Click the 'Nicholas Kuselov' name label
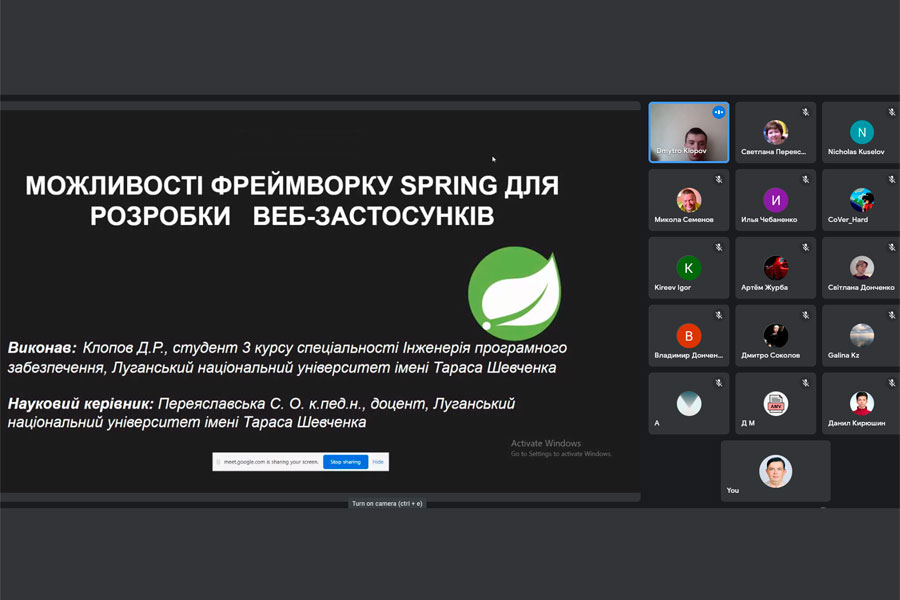This screenshot has height=600, width=900. (x=856, y=152)
